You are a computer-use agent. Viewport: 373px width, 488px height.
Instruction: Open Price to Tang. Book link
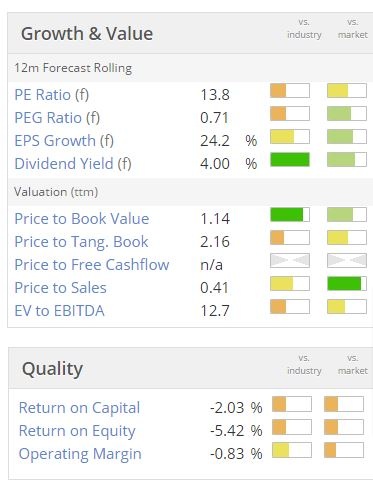click(81, 242)
